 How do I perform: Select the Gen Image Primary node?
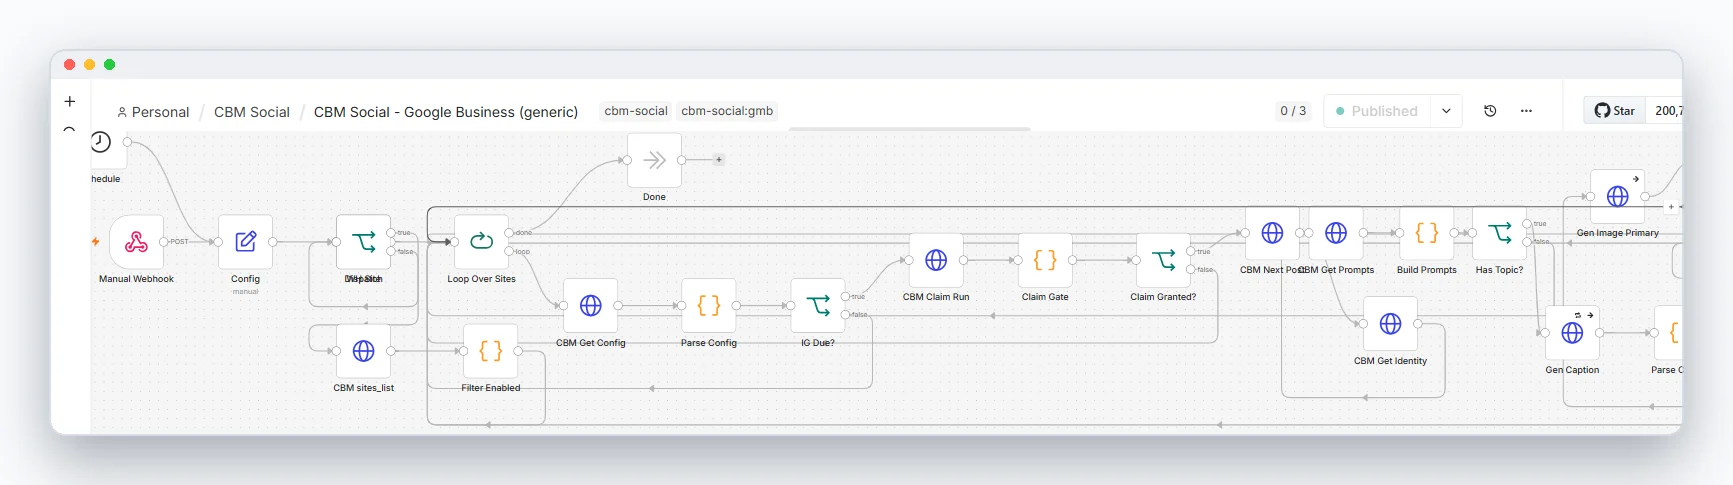(x=1617, y=197)
